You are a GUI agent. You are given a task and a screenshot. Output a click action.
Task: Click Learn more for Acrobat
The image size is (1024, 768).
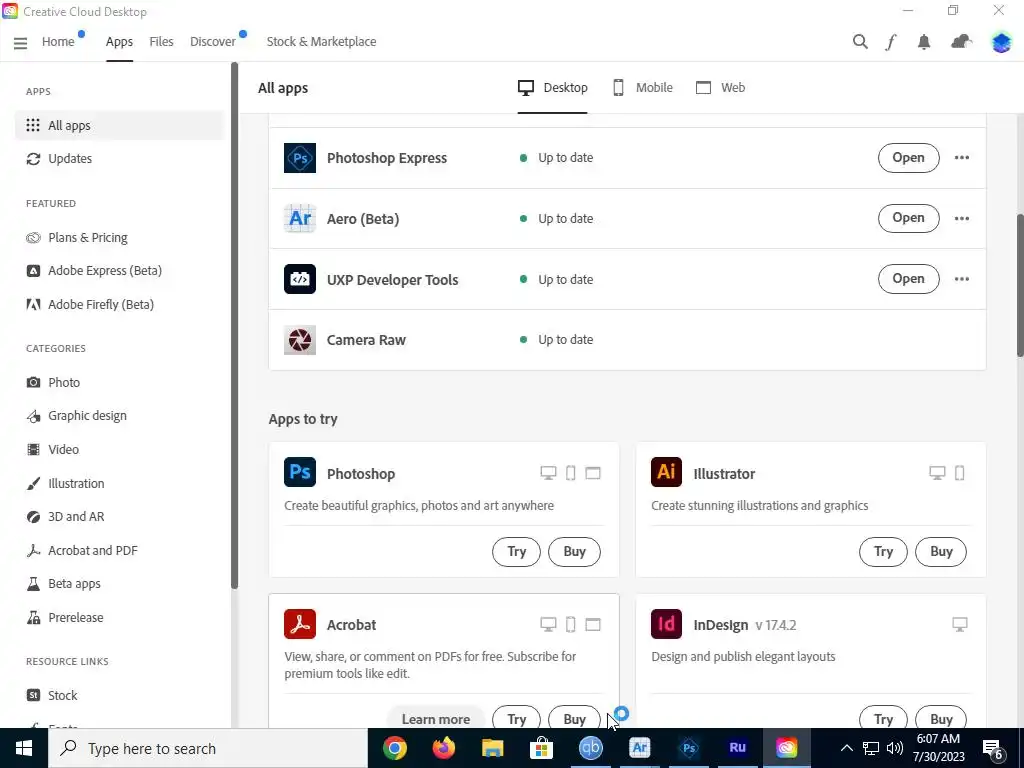[x=436, y=718]
